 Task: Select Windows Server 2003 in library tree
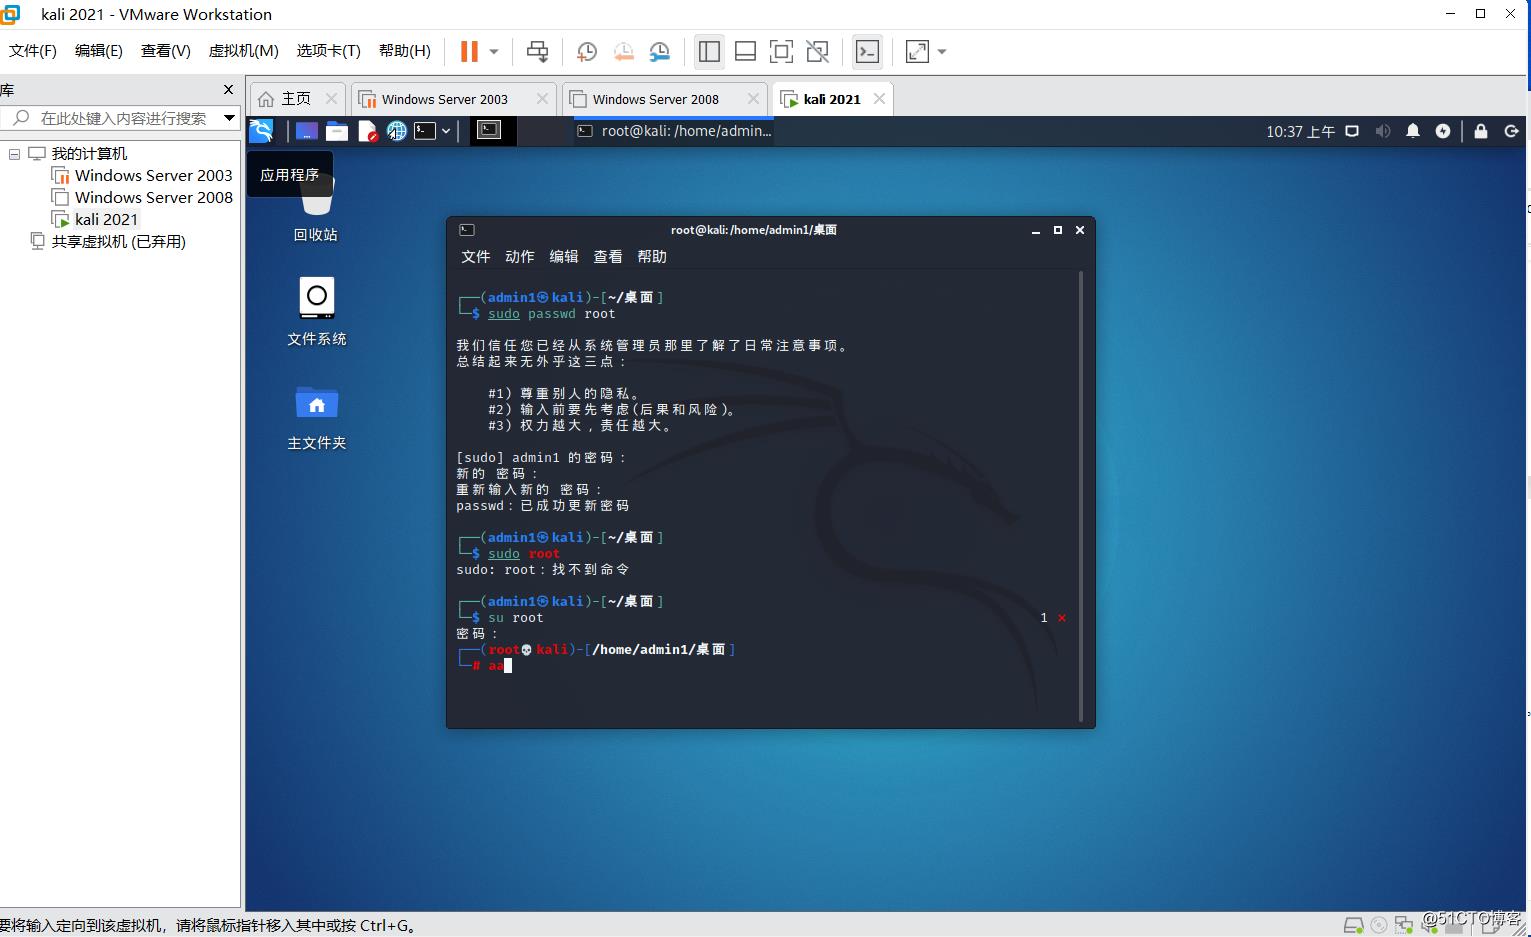point(142,175)
